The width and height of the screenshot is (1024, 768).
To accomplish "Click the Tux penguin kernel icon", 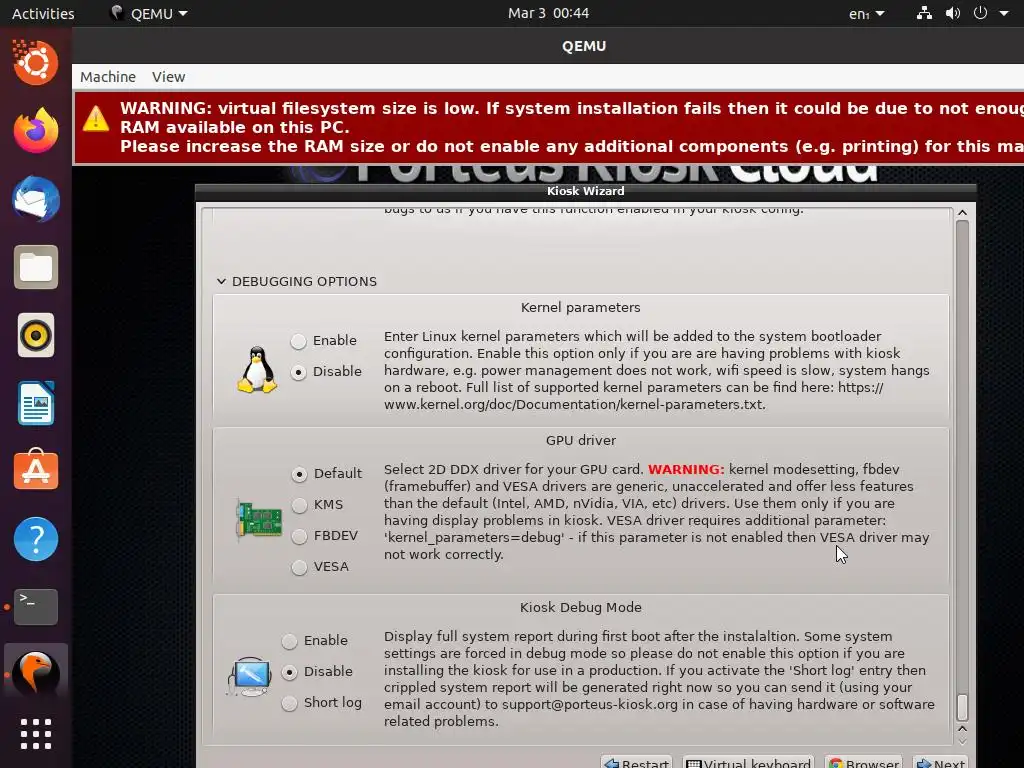I will click(x=257, y=370).
